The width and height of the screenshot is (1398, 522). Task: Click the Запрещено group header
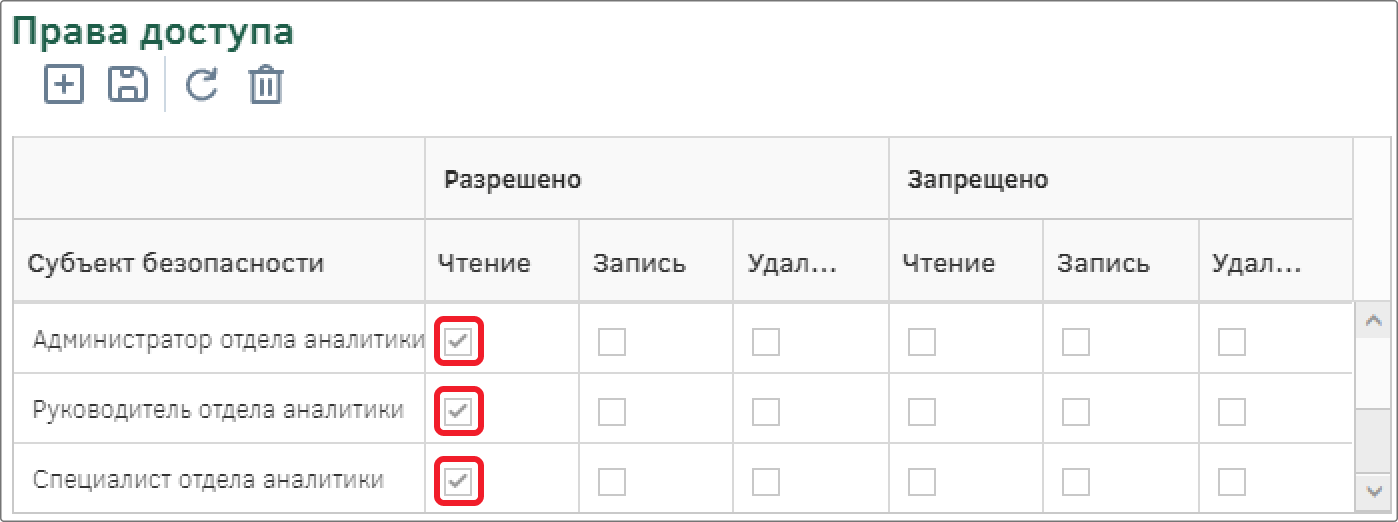pos(978,180)
